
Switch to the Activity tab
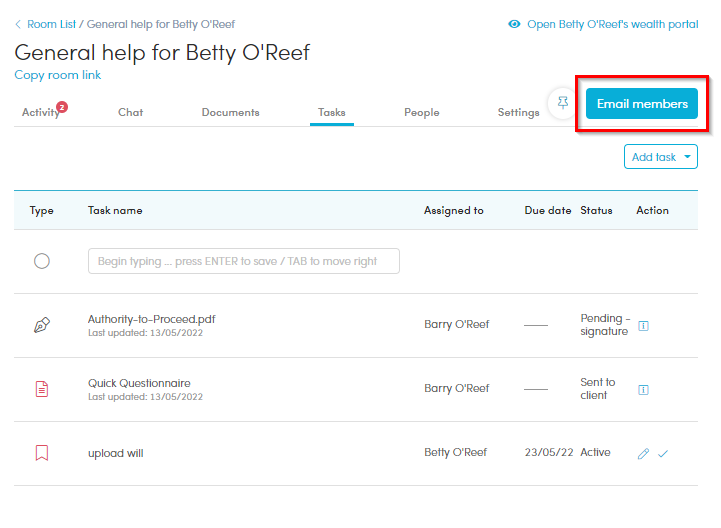pos(40,113)
